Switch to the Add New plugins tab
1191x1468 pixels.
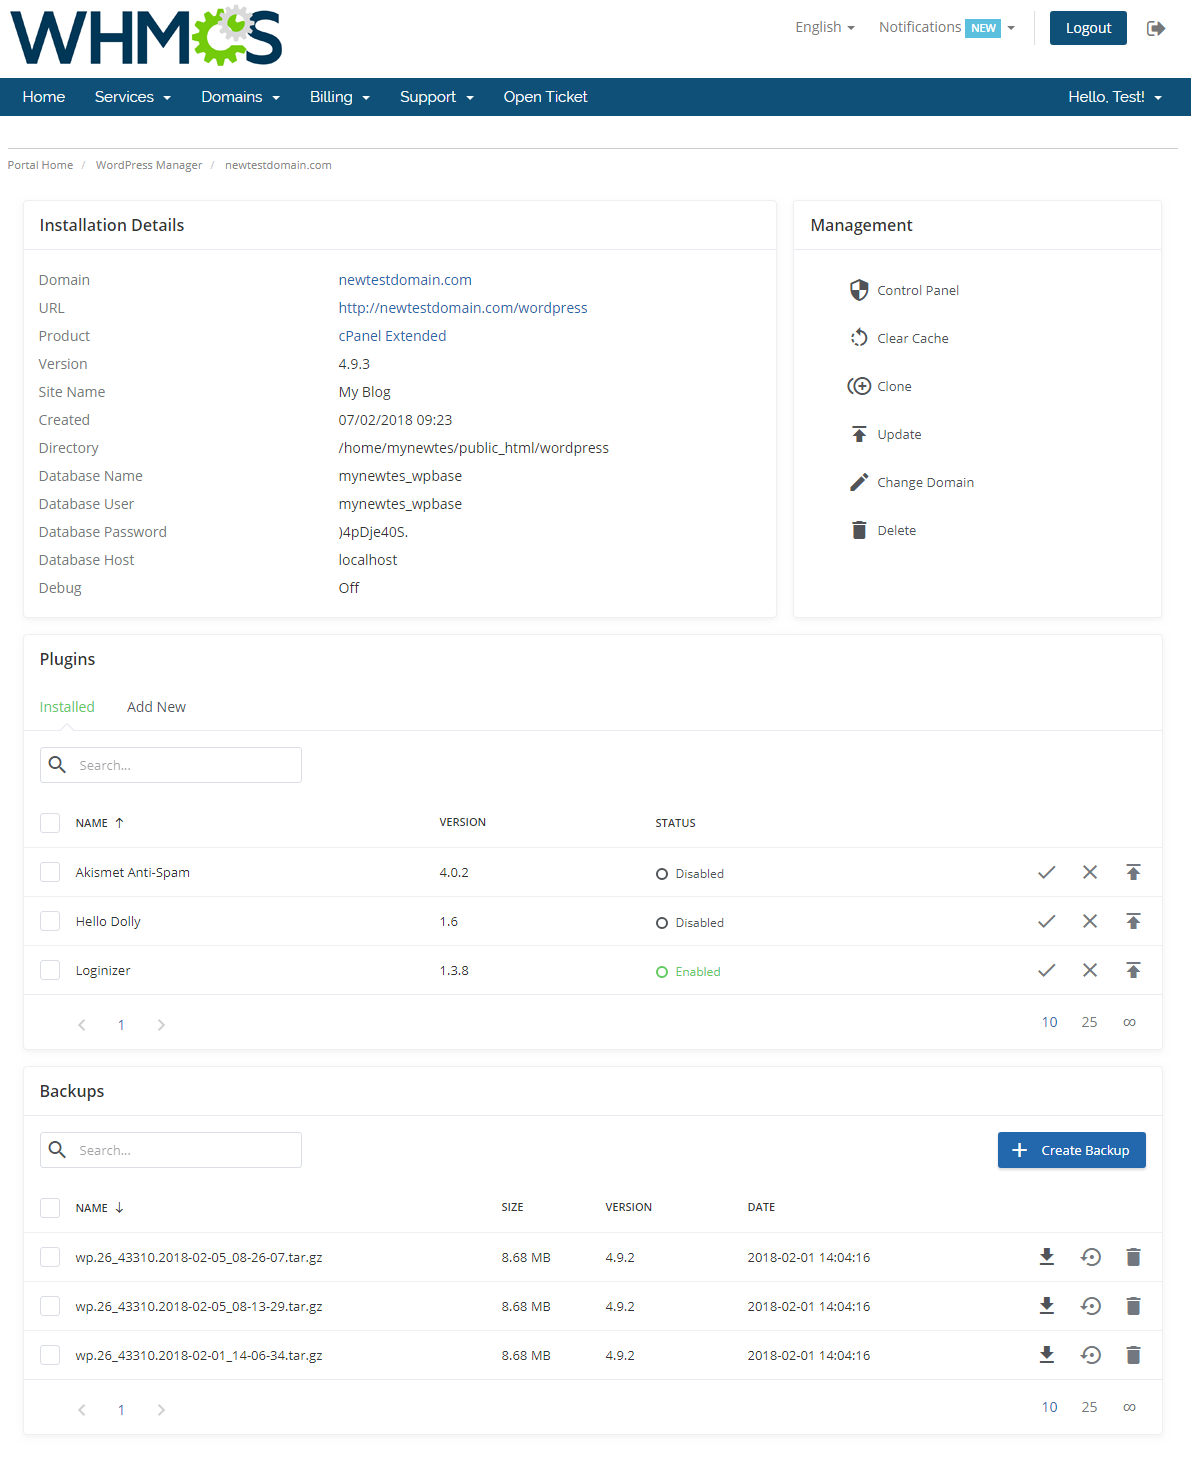coord(156,707)
